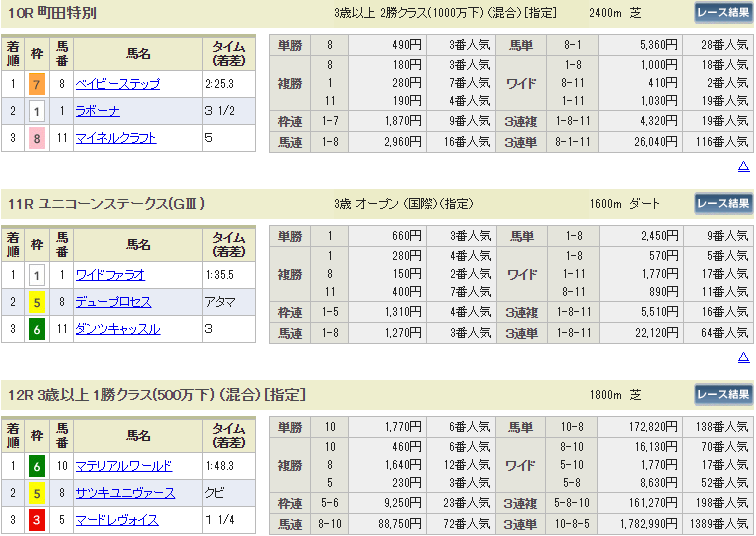The height and width of the screenshot is (536, 756).
Task: Click popularity rank 116番人気
Action: pyautogui.click(x=722, y=142)
